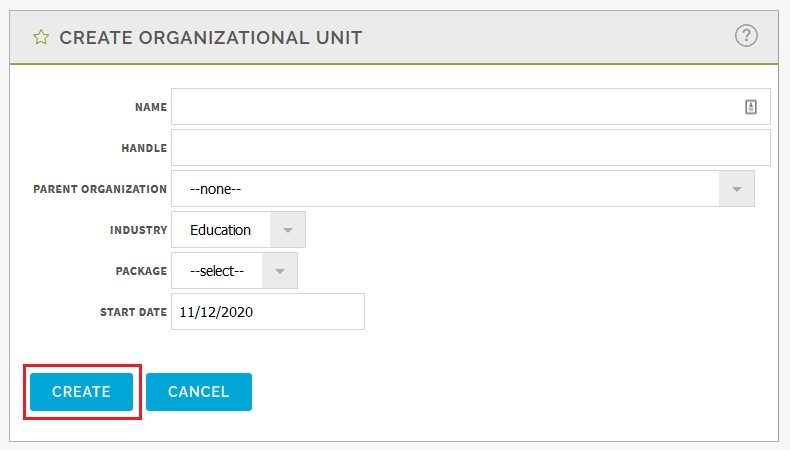
Task: Click the Parent Organization dropdown arrow
Action: pos(737,189)
